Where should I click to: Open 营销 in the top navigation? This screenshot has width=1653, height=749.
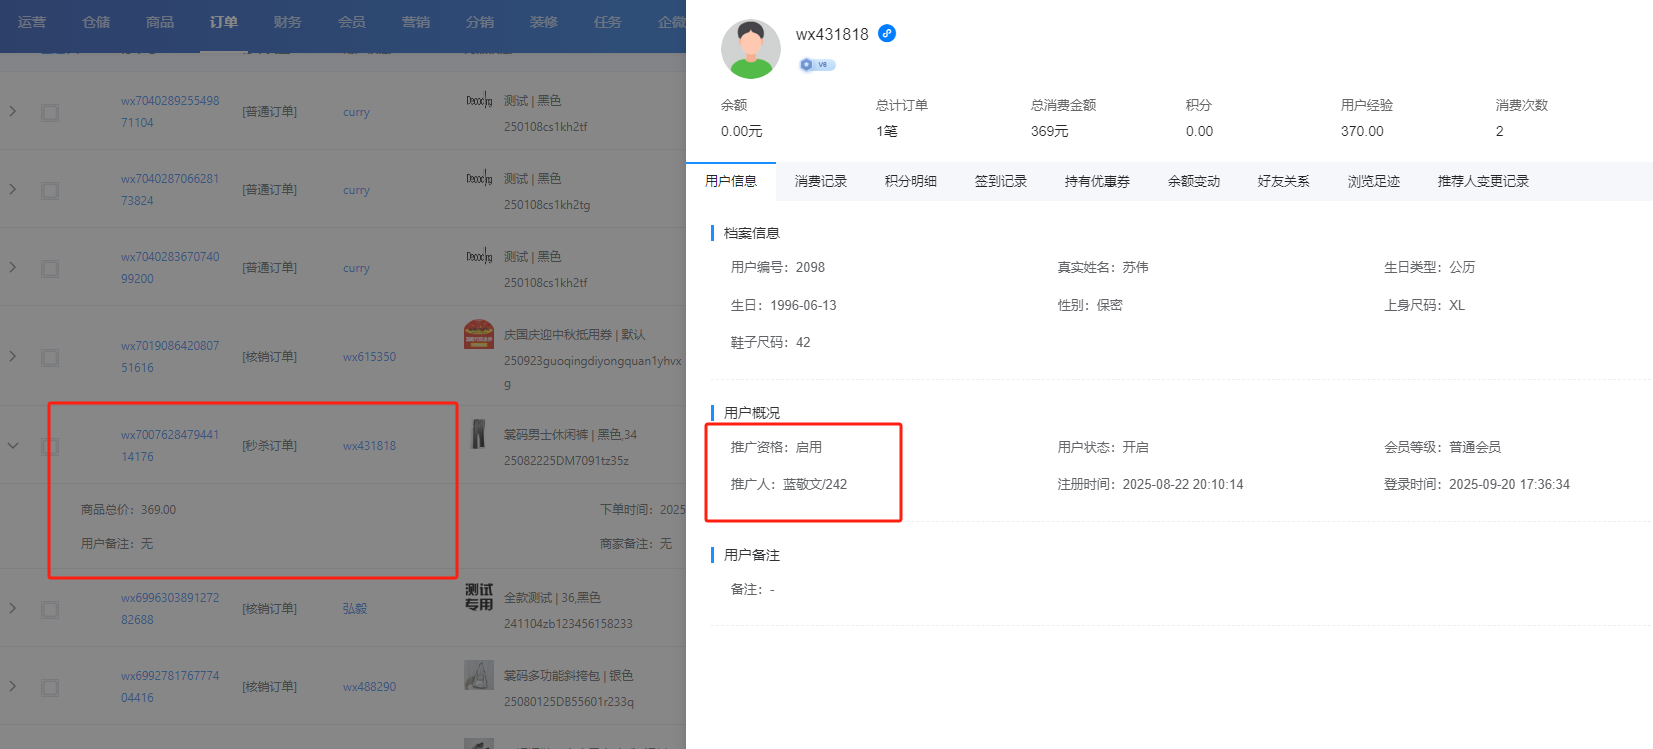click(416, 22)
